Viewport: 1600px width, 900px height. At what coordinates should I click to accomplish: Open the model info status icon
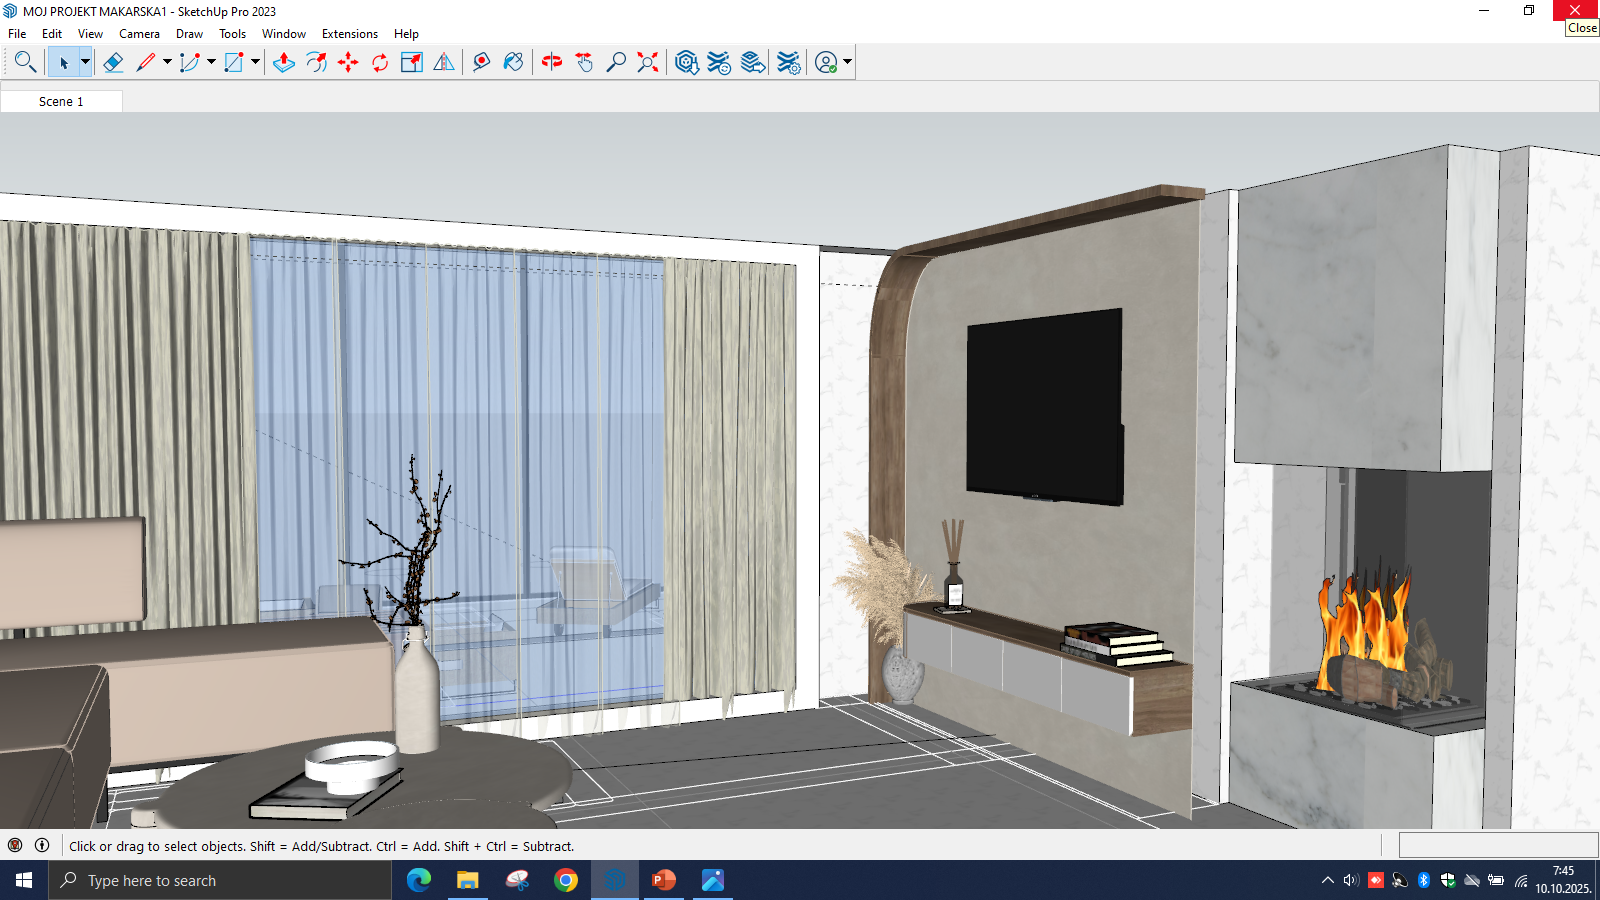(x=42, y=845)
